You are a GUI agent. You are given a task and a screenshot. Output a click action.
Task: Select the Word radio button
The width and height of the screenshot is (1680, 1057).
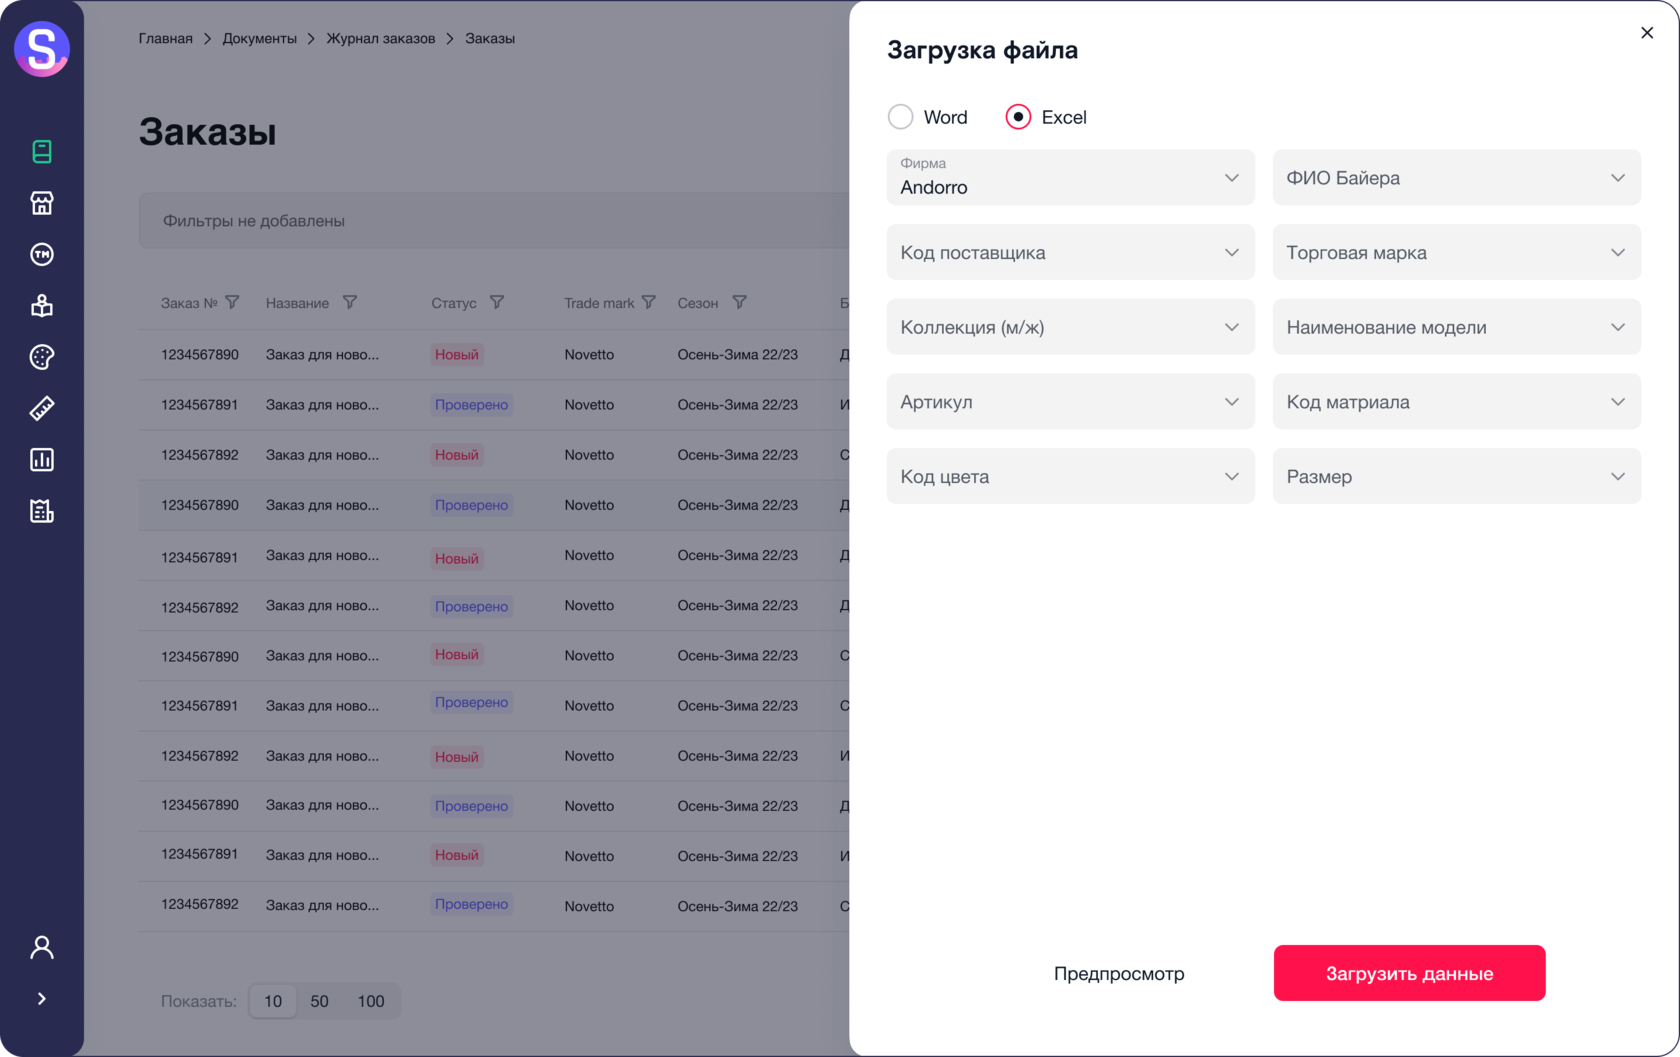(901, 117)
